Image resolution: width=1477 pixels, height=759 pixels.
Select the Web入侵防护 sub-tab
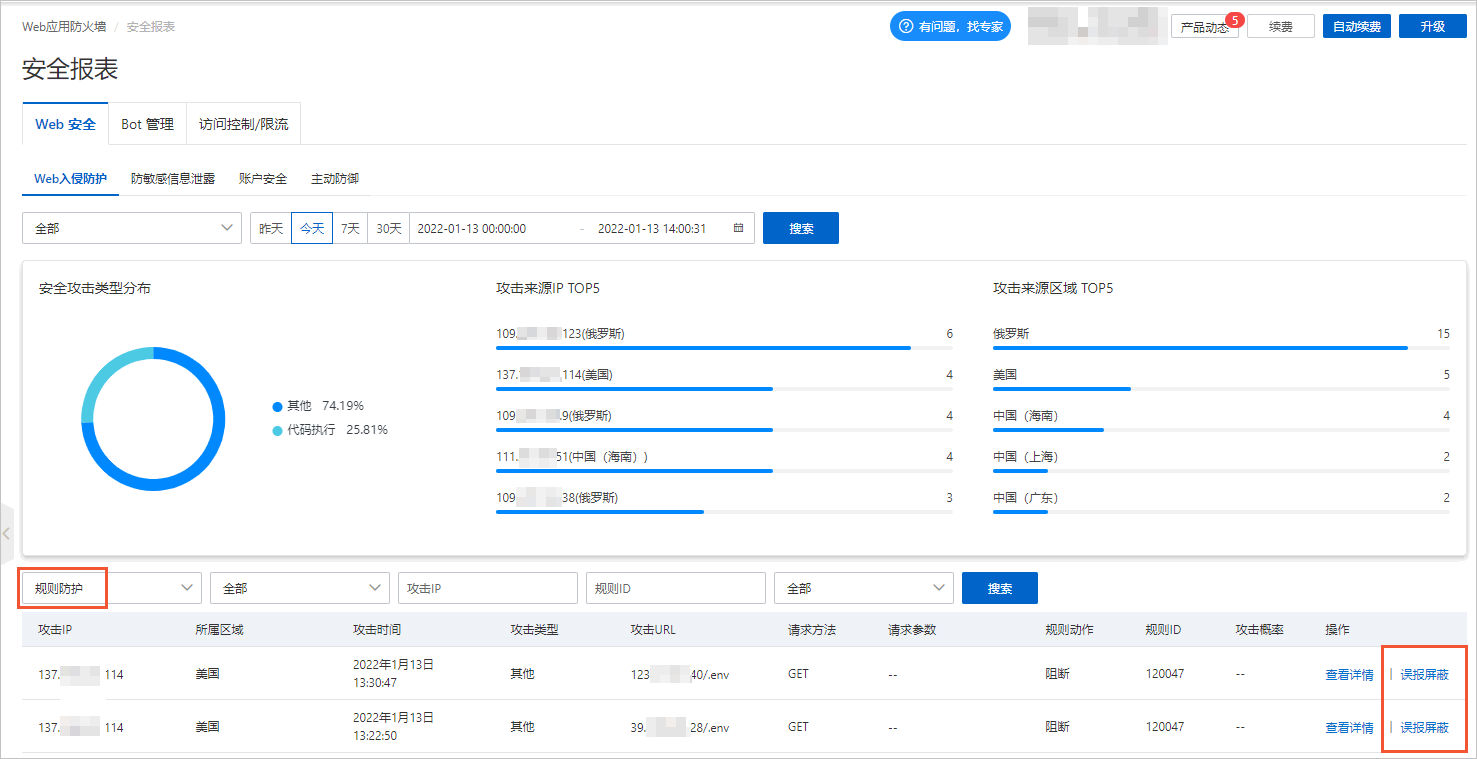70,179
